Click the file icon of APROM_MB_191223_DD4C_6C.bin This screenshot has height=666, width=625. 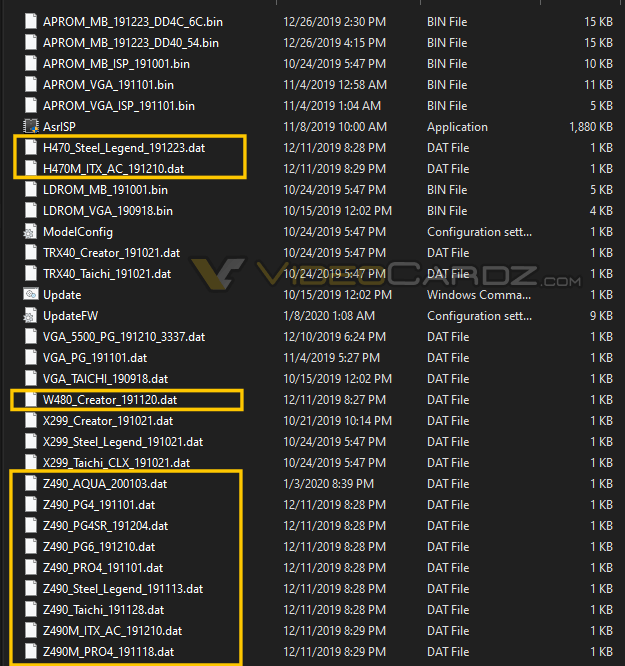31,21
